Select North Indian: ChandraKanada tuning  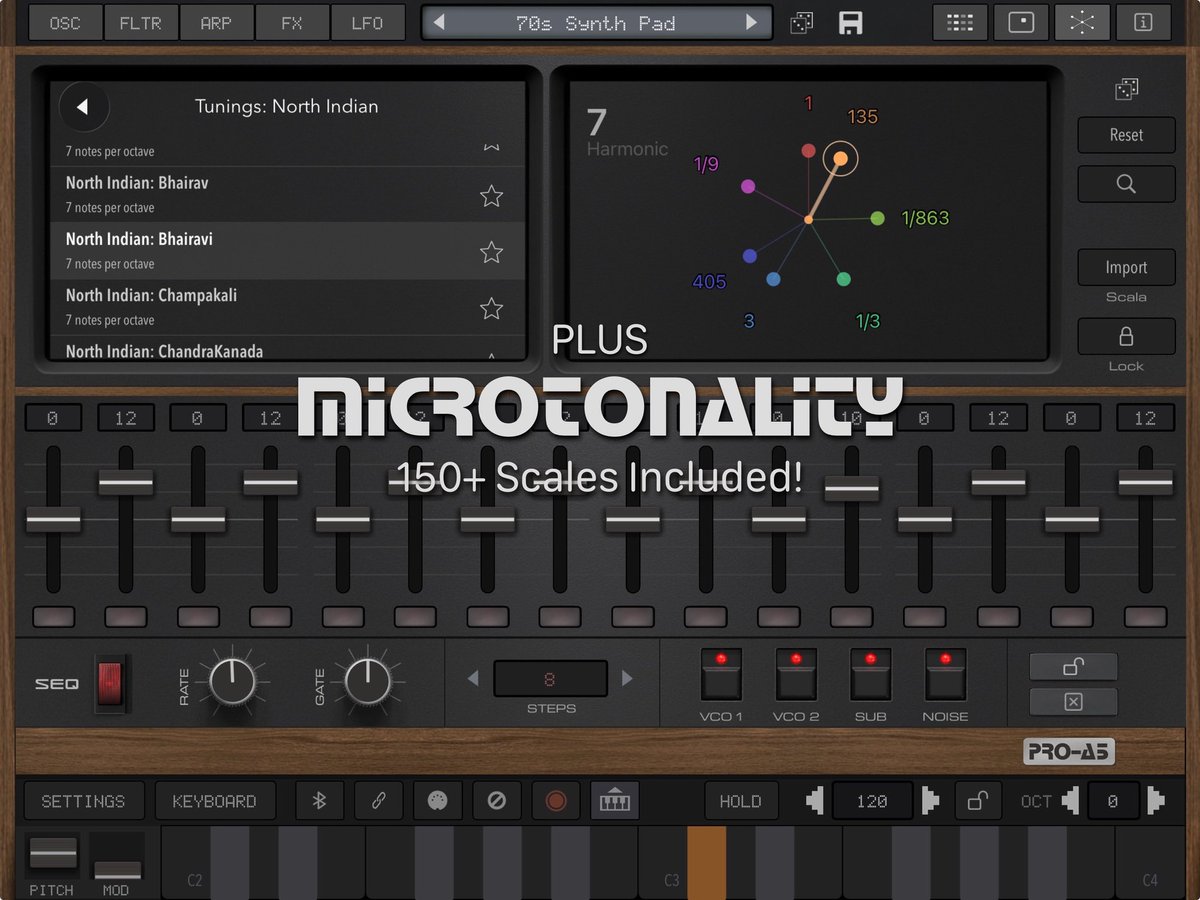[288, 348]
